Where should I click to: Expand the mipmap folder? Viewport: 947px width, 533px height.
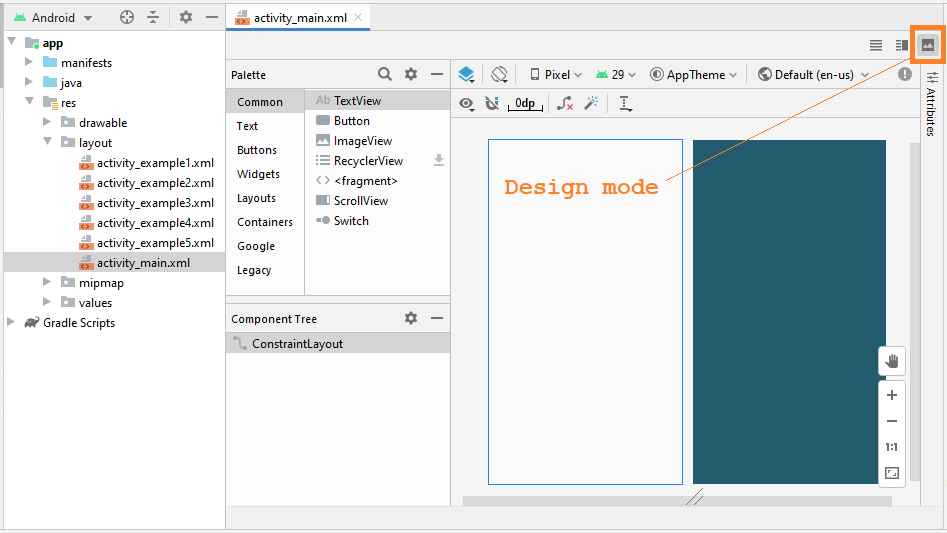pos(47,281)
